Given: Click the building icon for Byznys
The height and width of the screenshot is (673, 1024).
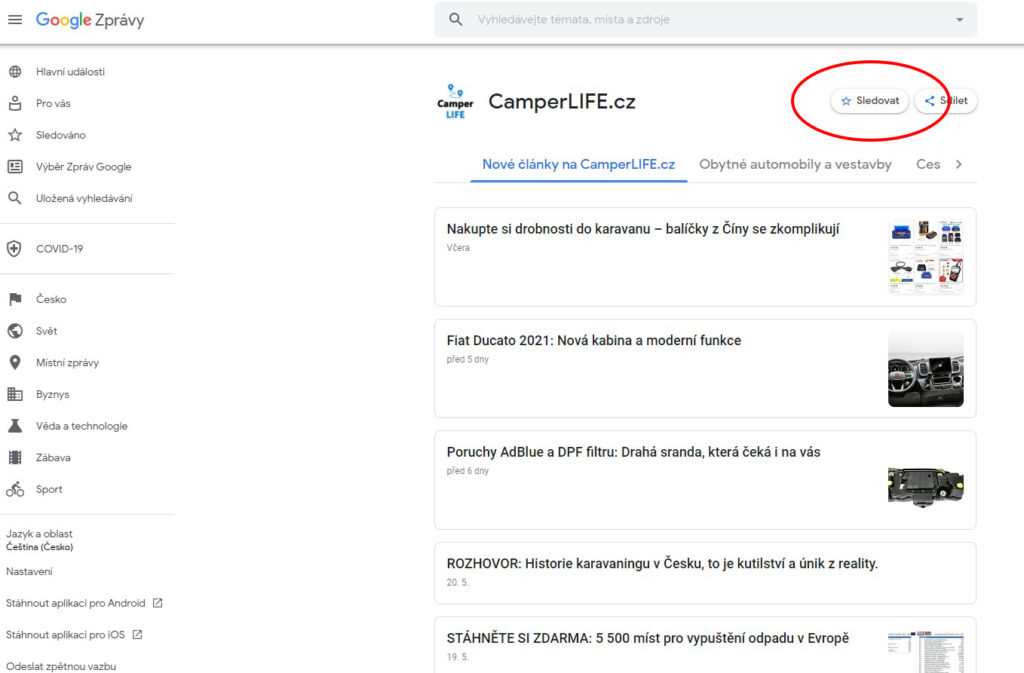Looking at the screenshot, I should pos(15,394).
